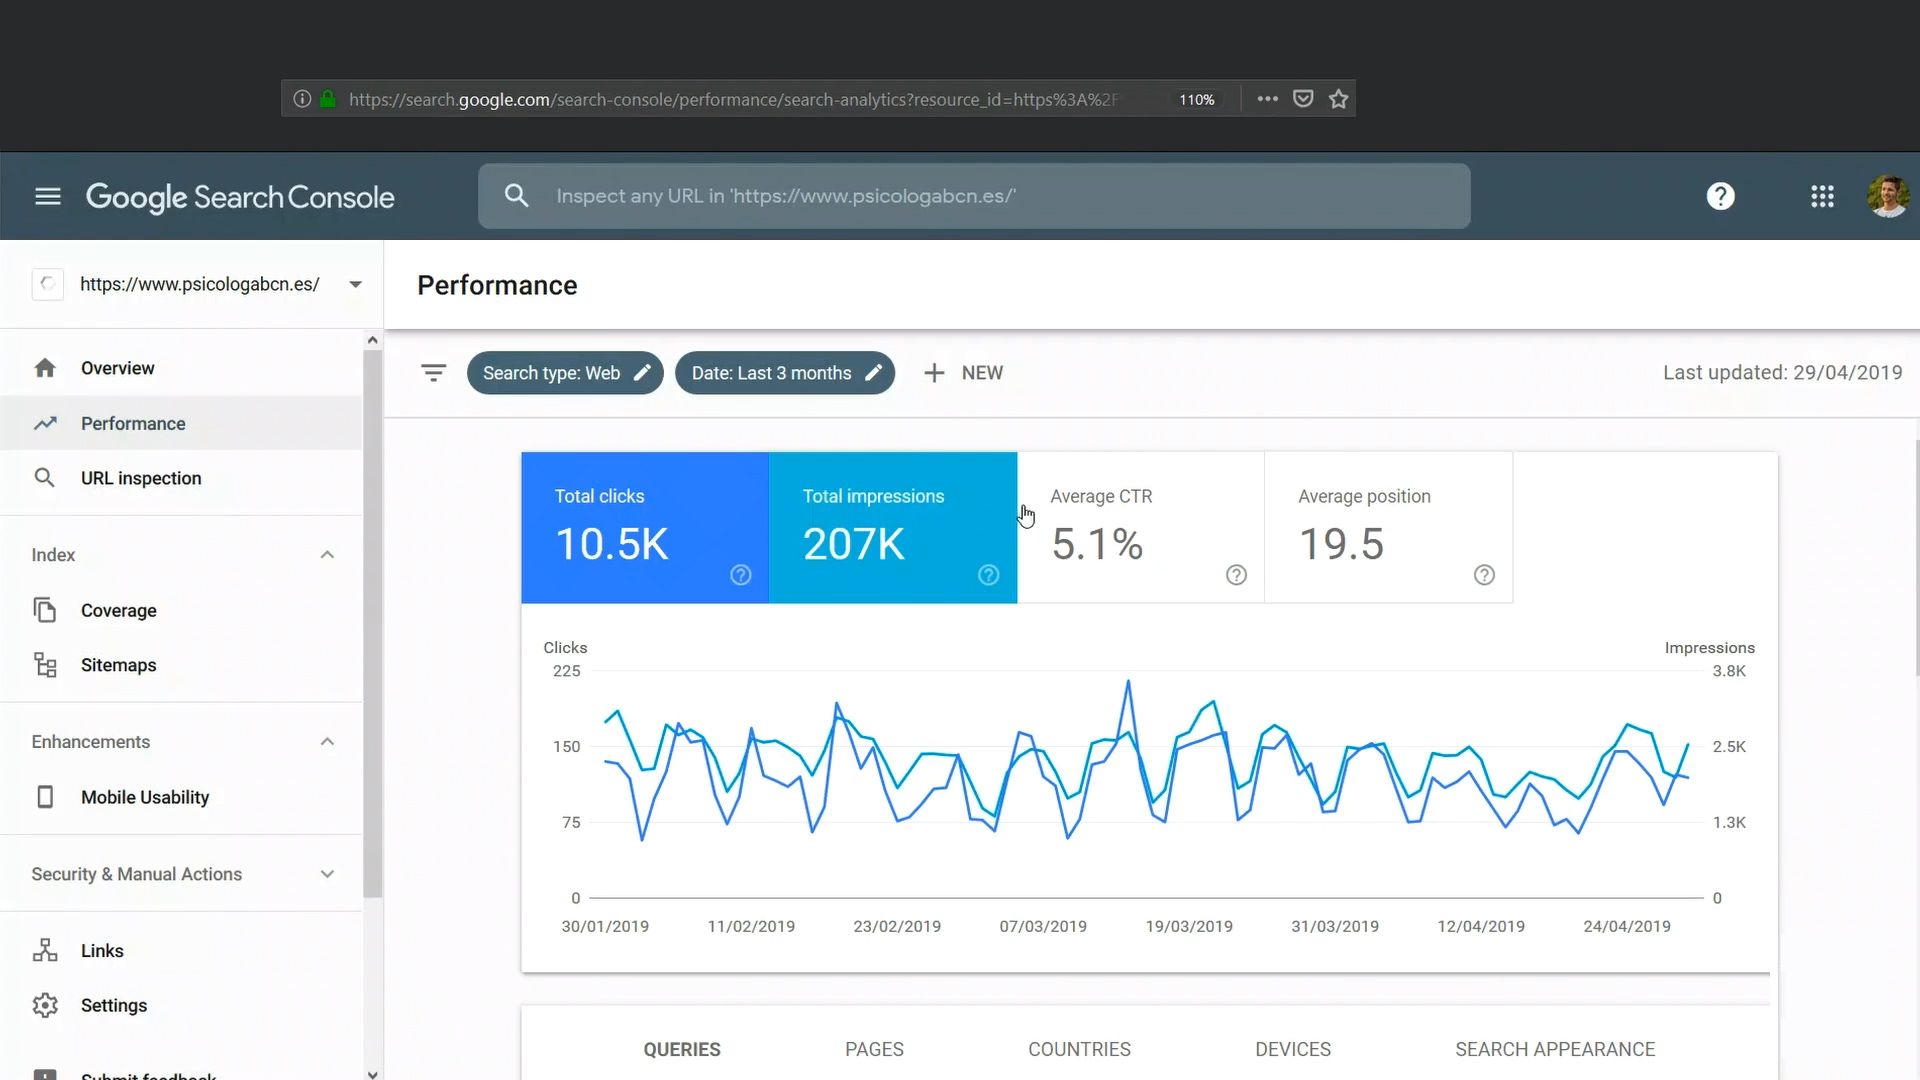Show help for Average CTR
Viewport: 1920px width, 1080px height.
click(x=1236, y=575)
